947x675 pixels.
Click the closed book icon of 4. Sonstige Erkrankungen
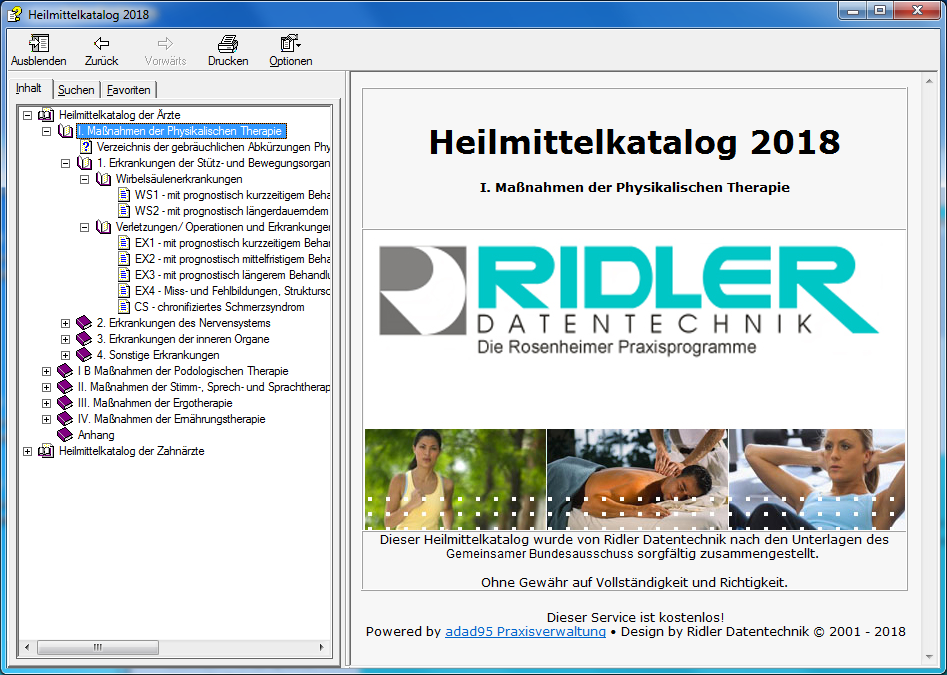point(84,355)
